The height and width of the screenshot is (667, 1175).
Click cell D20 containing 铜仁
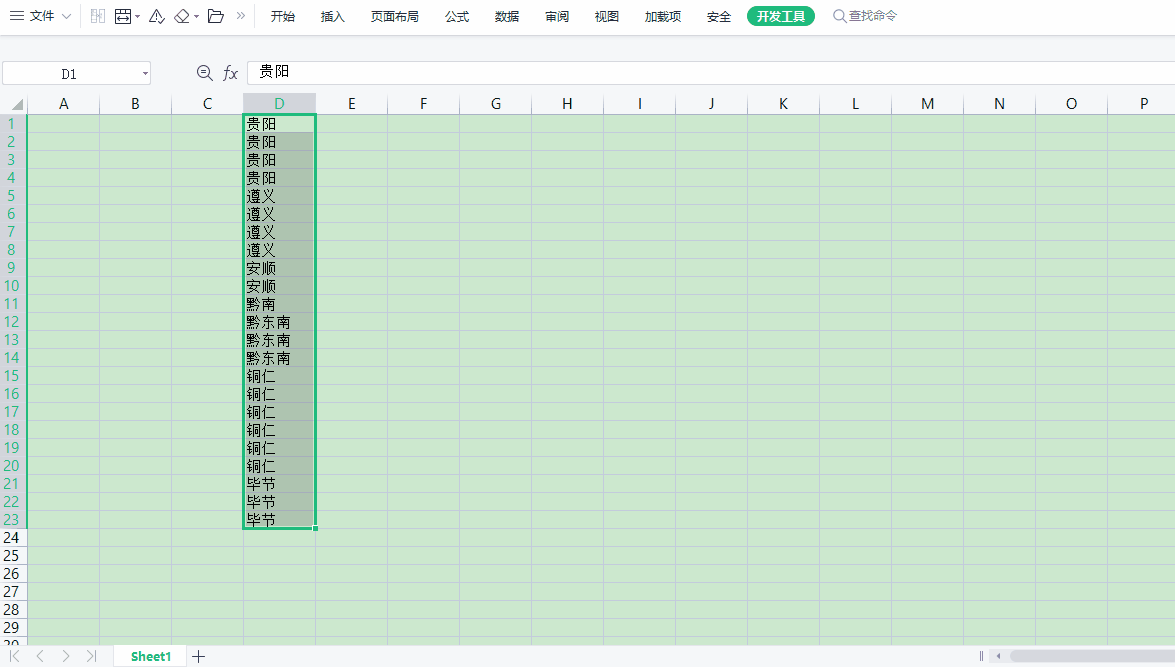(x=280, y=465)
